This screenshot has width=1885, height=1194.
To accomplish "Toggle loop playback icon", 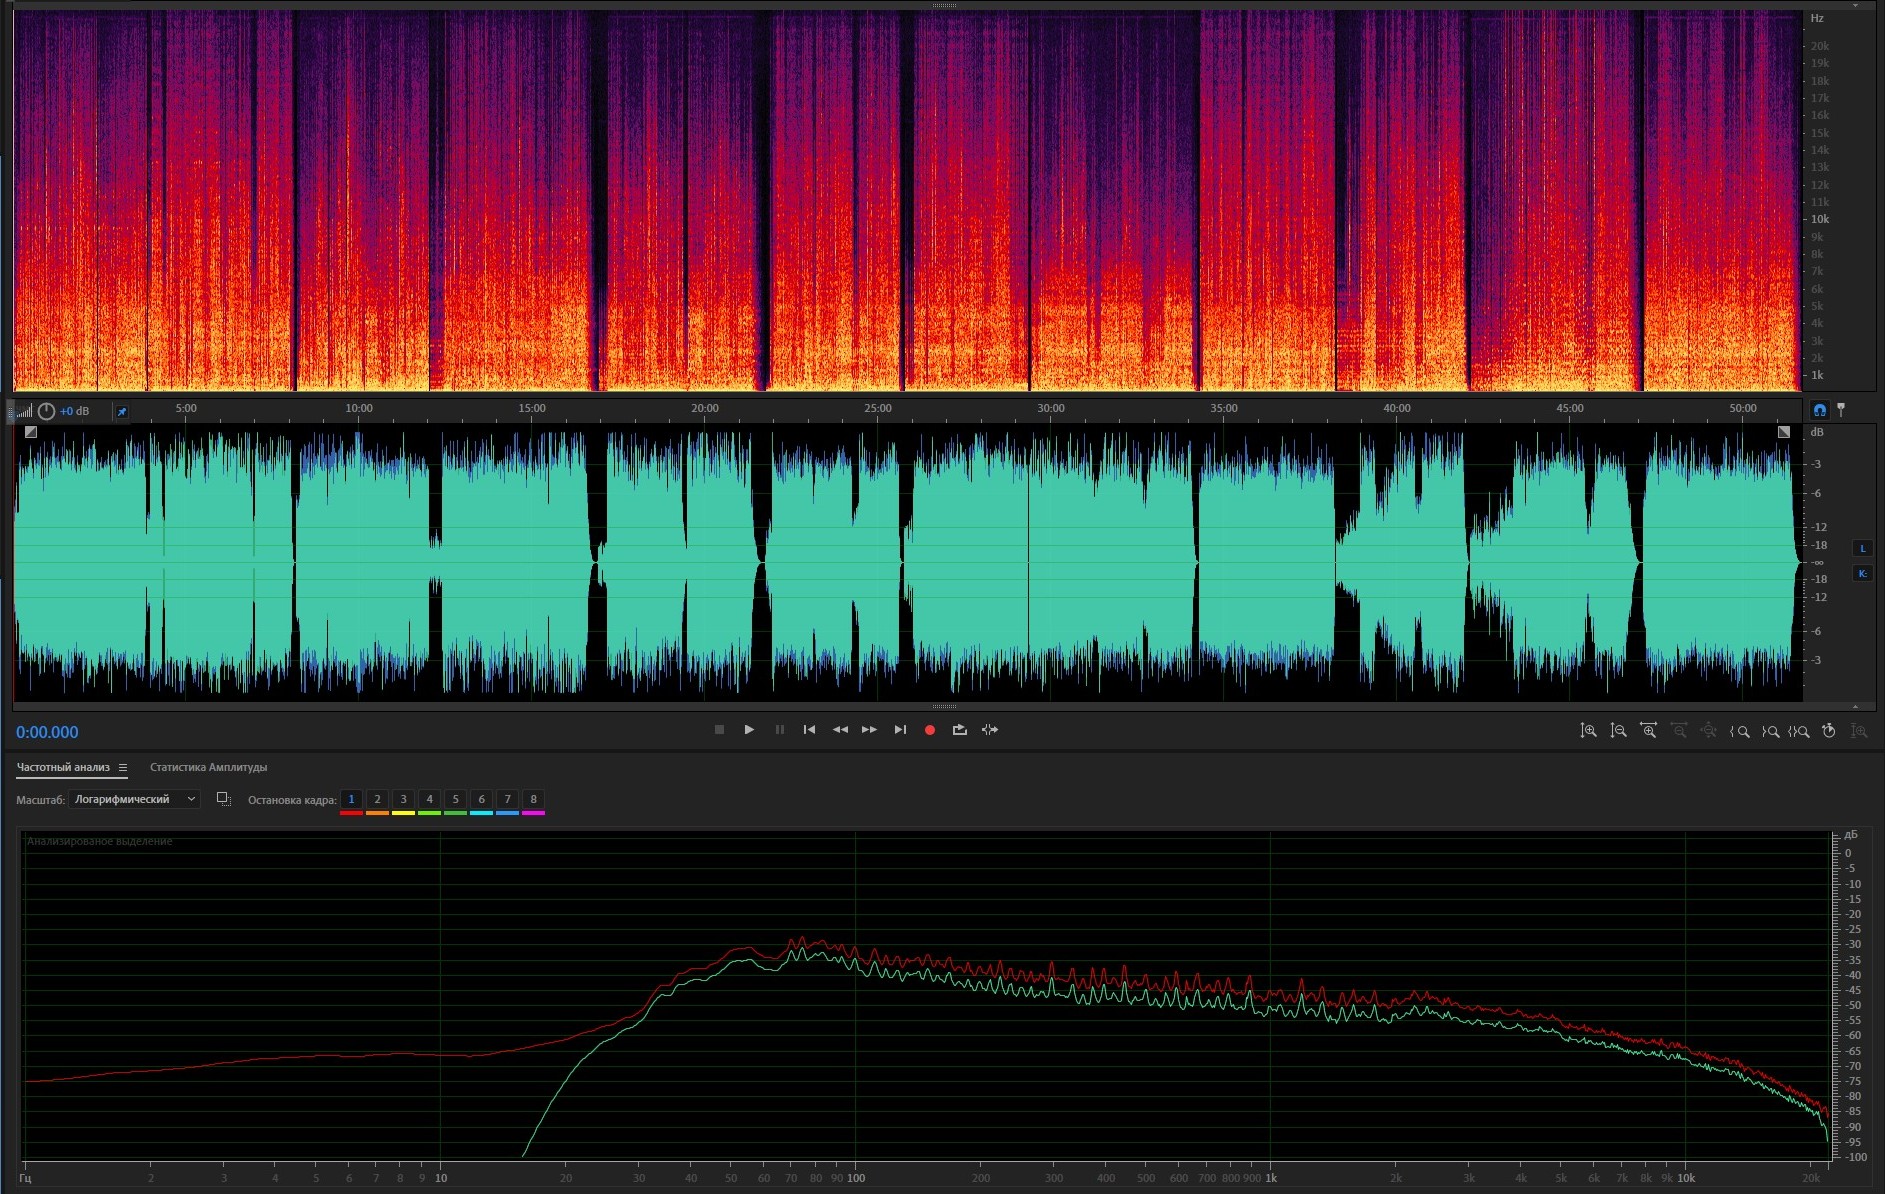I will (959, 730).
